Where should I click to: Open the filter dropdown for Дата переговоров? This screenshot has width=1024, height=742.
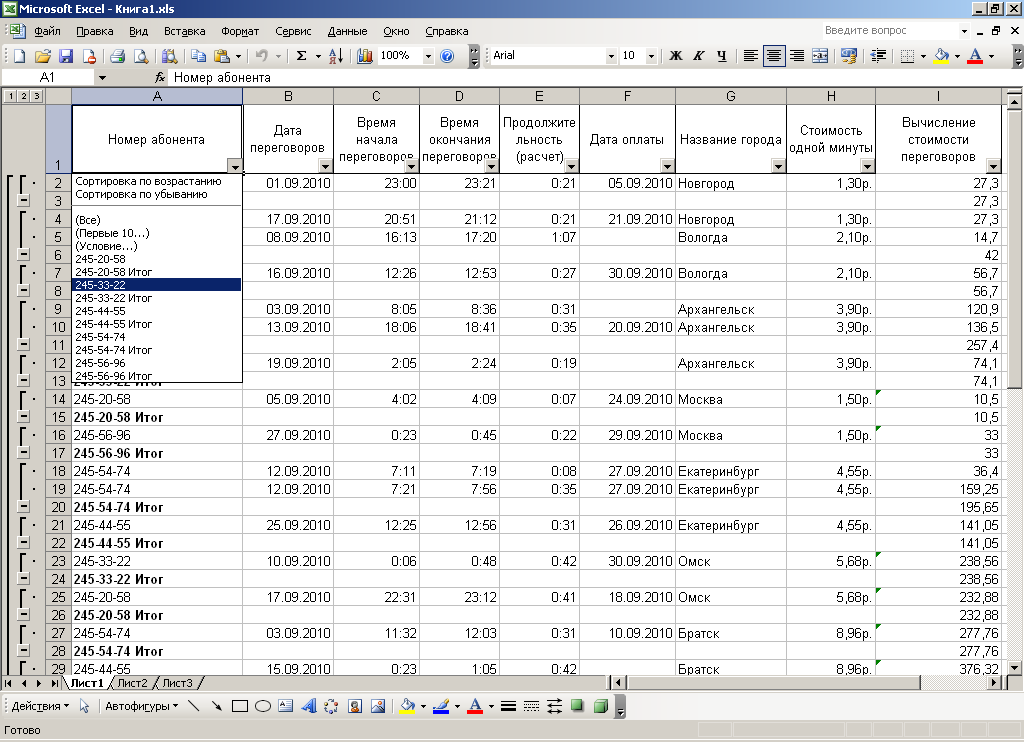click(x=325, y=166)
